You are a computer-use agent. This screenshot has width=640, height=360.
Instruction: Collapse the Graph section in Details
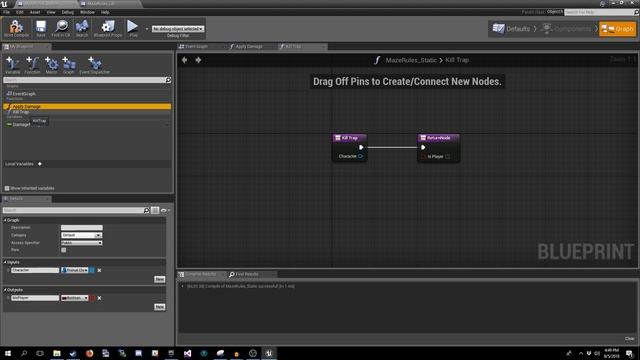pos(6,220)
